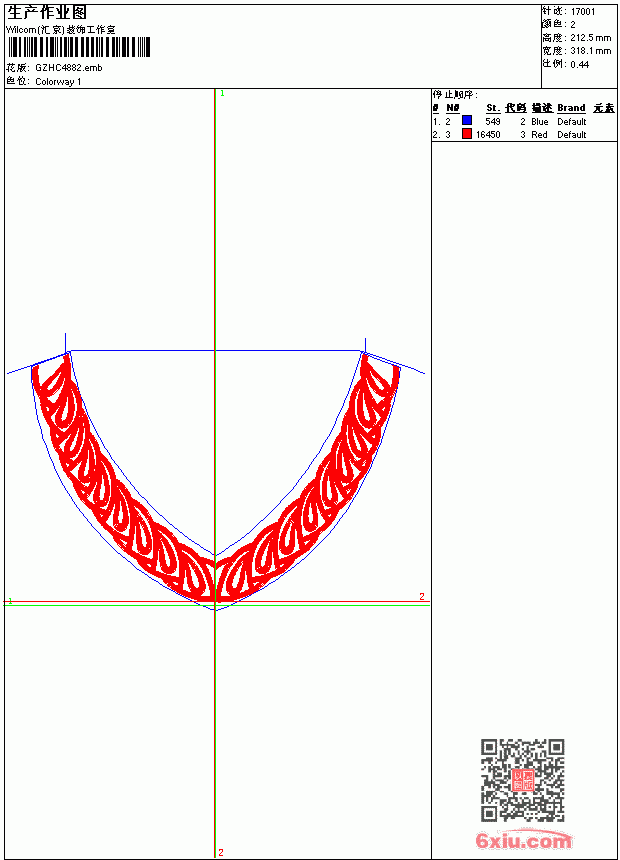Click the red embroidery design on the left side
Viewport: 620px width, 860px height.
123,485
